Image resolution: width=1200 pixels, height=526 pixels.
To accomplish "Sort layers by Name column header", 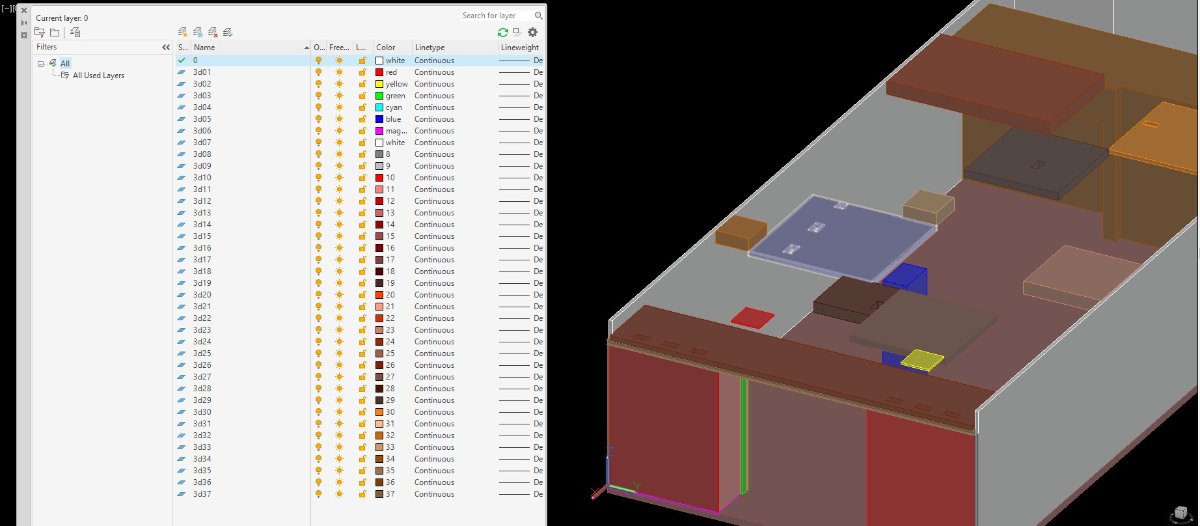I will pyautogui.click(x=204, y=47).
